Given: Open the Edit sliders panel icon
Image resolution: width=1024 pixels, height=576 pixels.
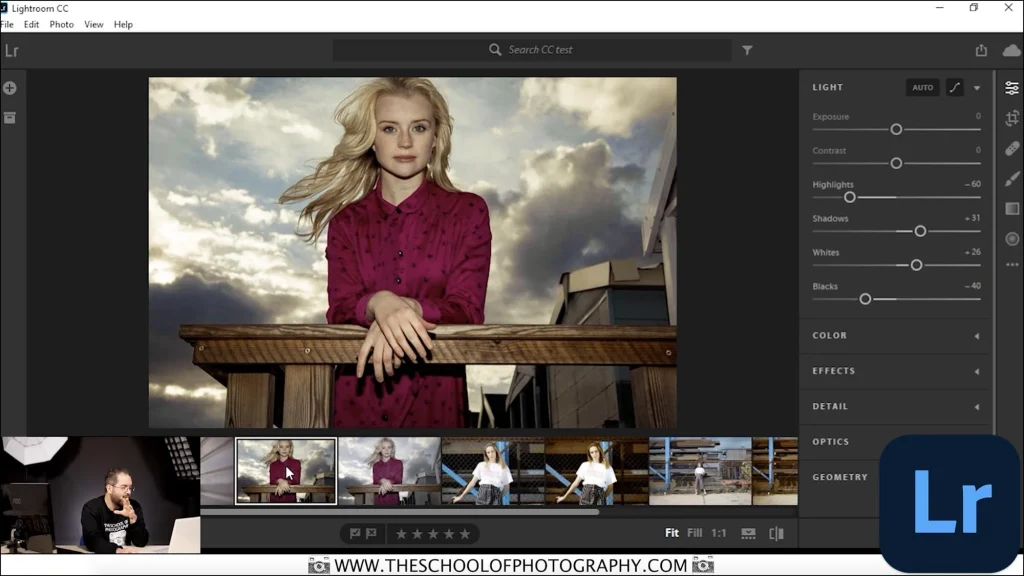Looking at the screenshot, I should (x=1012, y=87).
